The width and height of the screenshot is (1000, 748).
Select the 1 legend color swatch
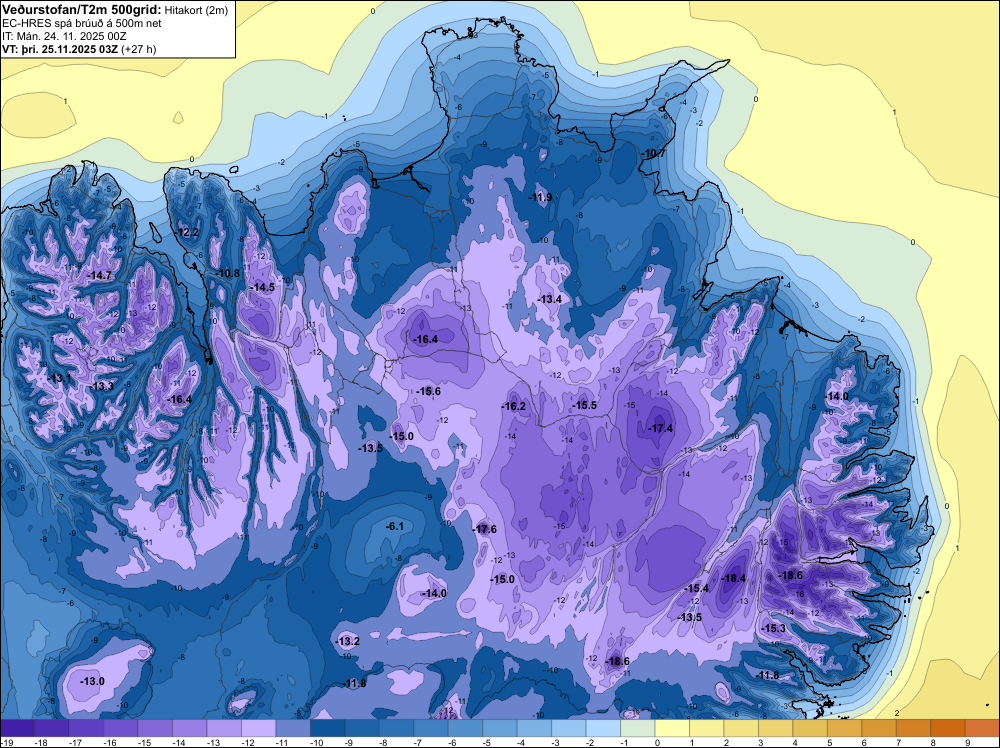[x=706, y=728]
